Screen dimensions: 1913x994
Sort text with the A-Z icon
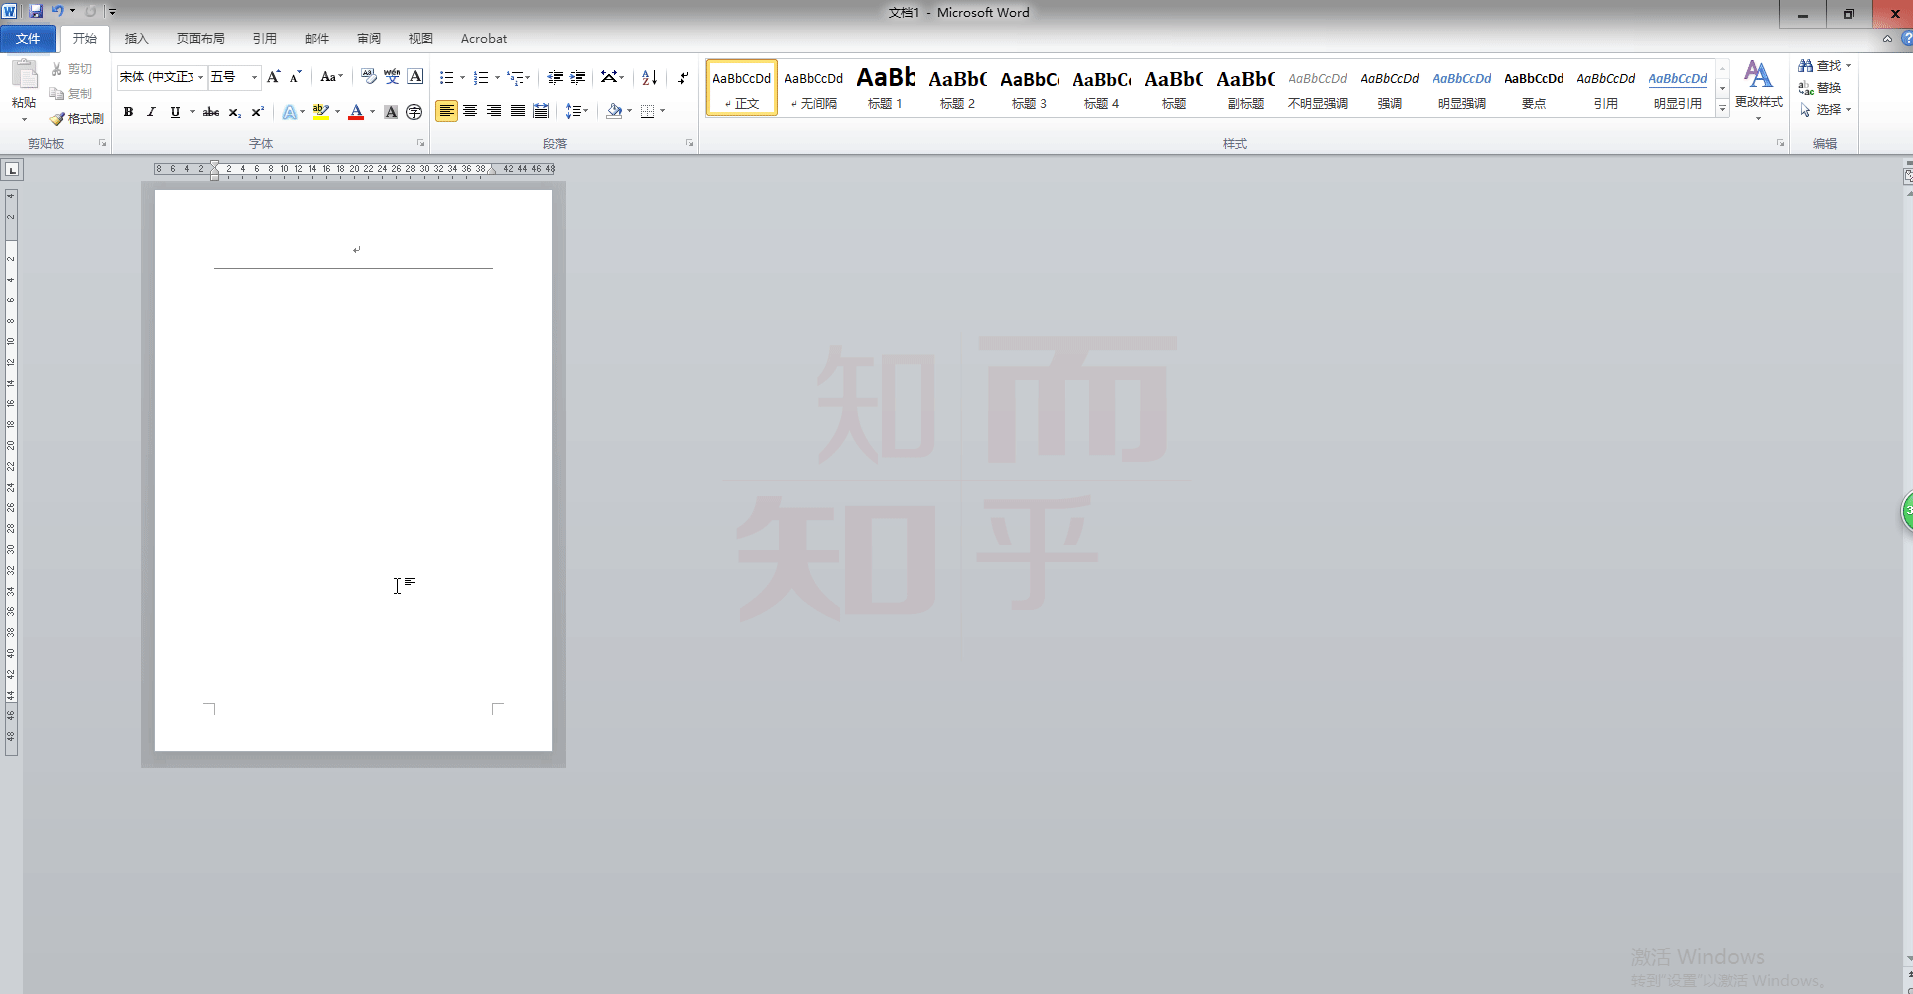(649, 77)
